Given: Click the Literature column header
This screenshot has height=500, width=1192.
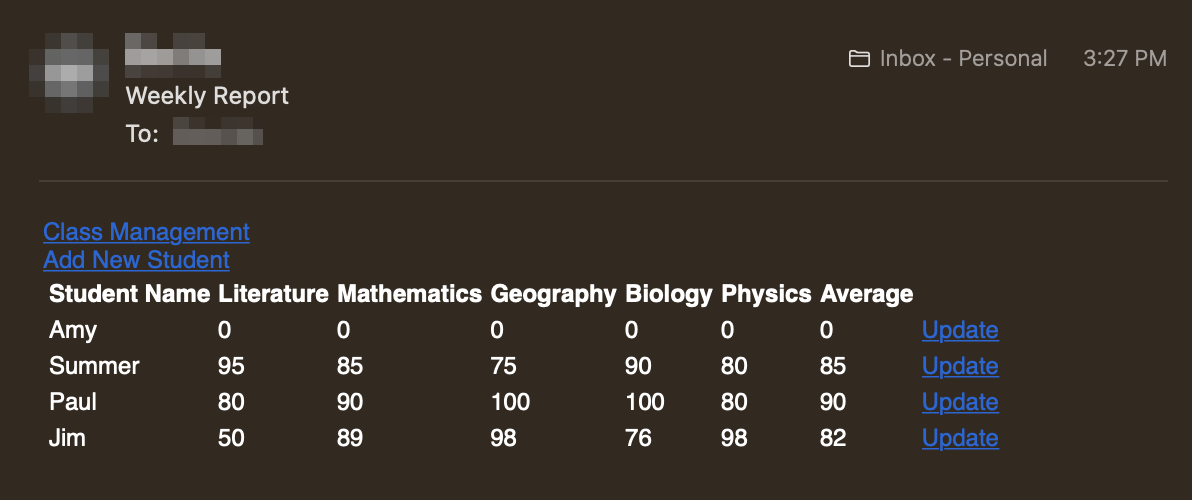Looking at the screenshot, I should (273, 294).
